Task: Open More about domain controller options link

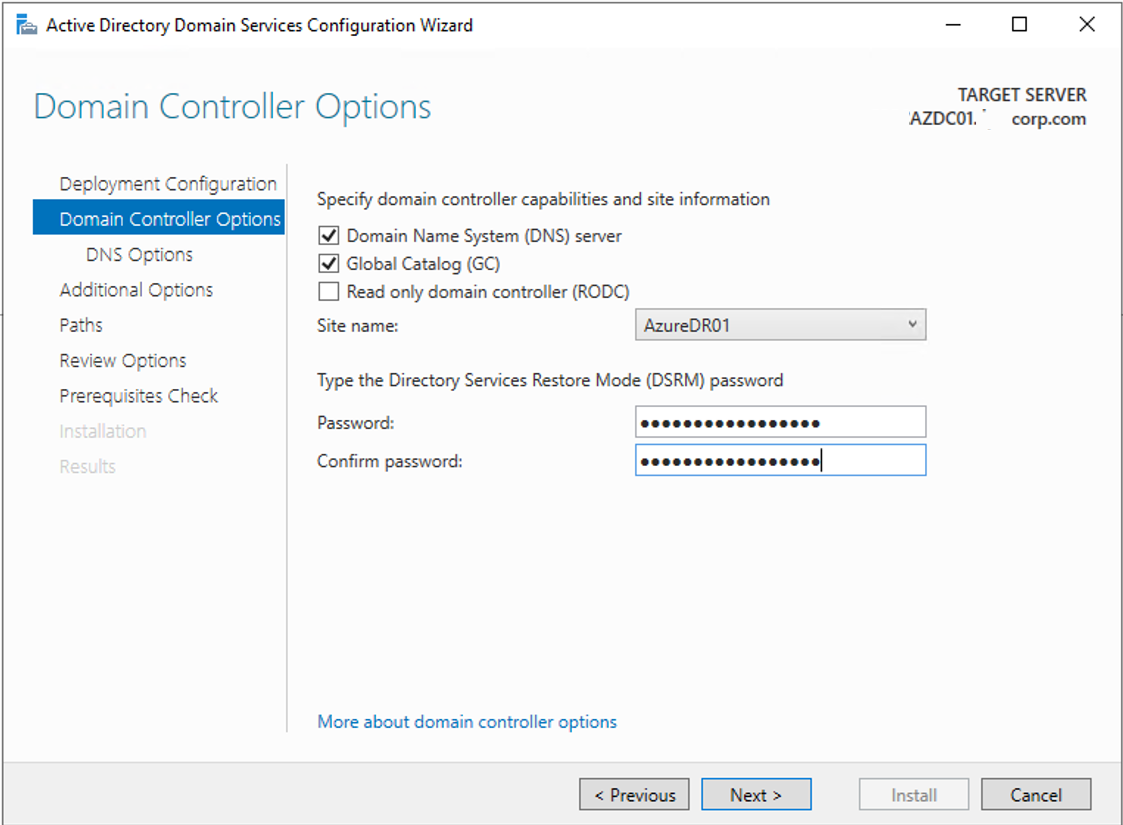Action: click(467, 722)
